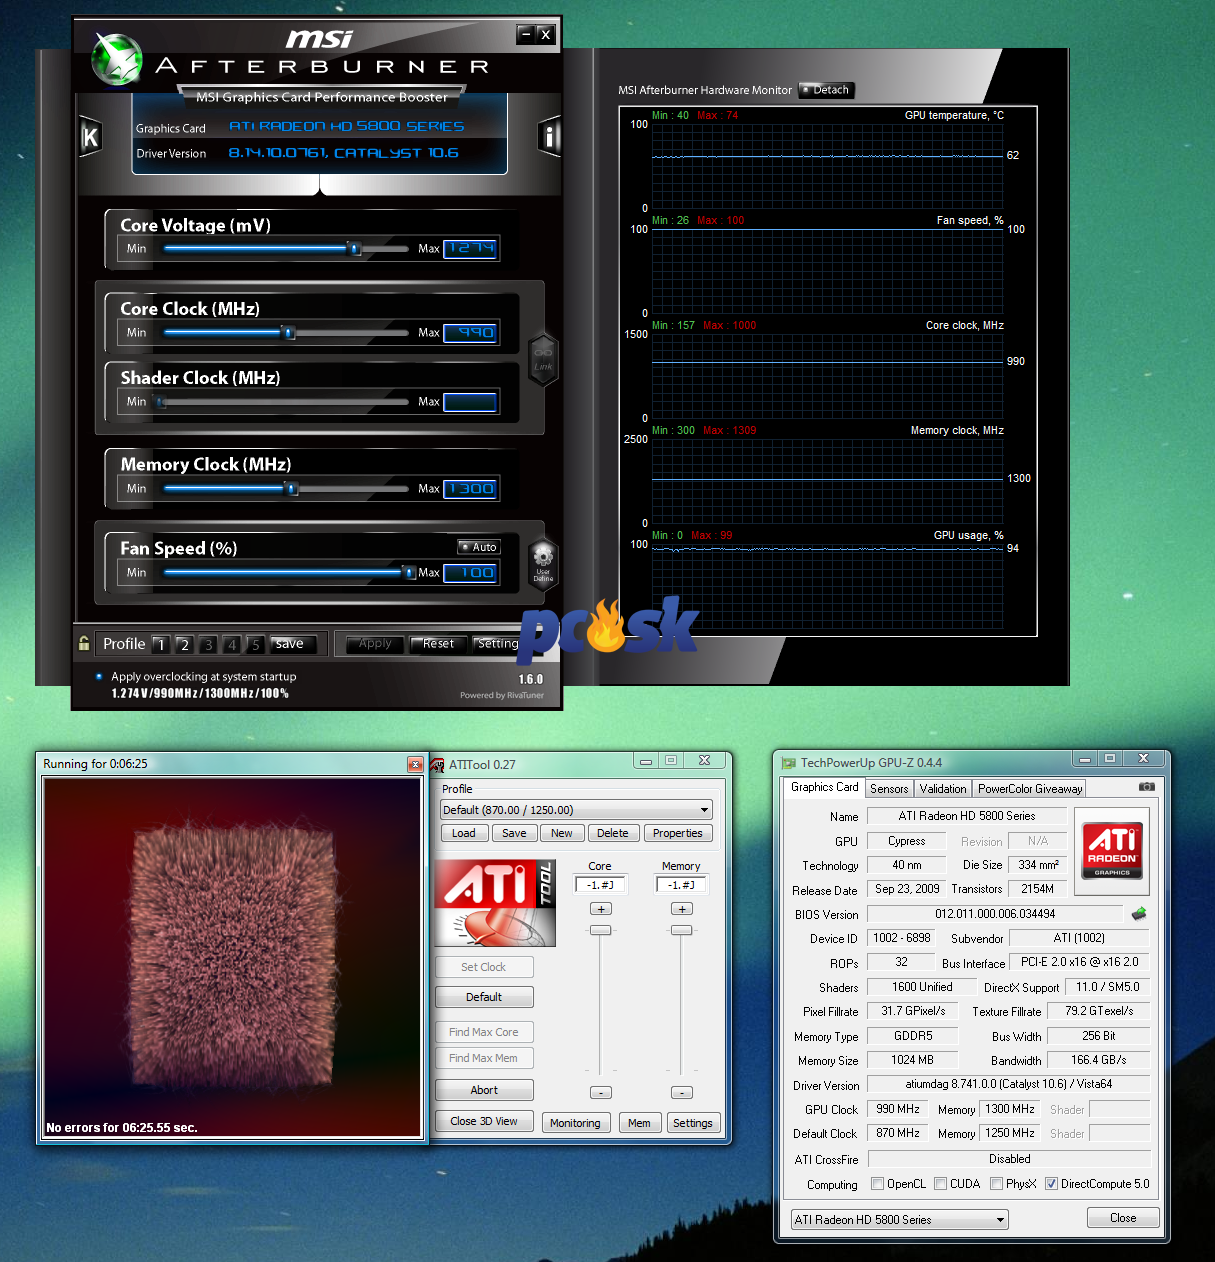Decrease Core clock with minus button

click(601, 1092)
